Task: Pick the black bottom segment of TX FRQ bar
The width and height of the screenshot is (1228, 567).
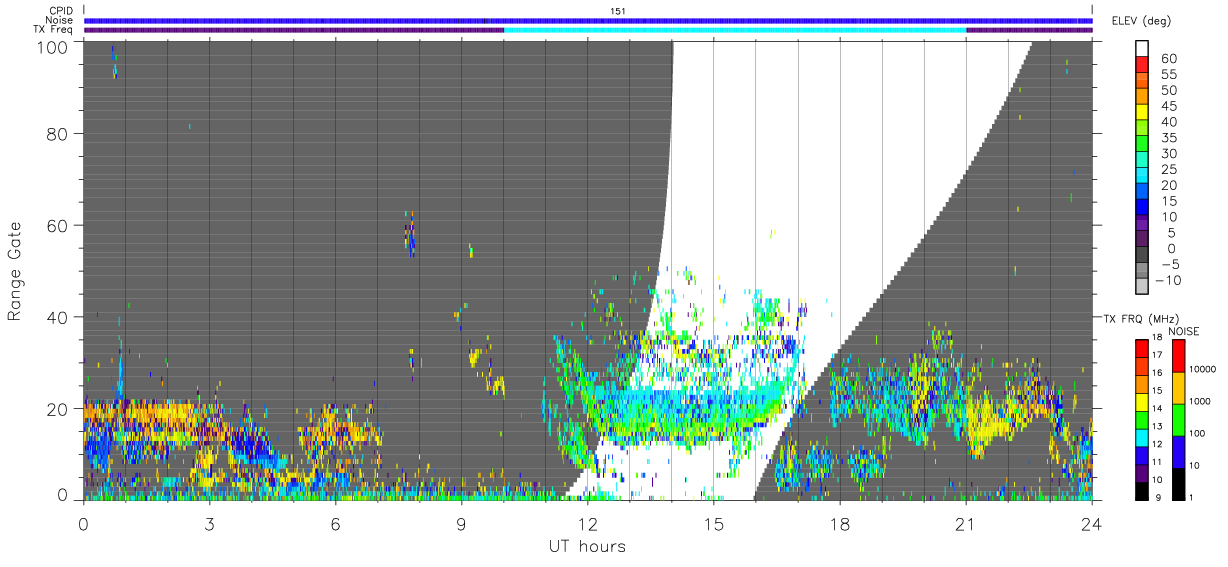Action: (1141, 491)
